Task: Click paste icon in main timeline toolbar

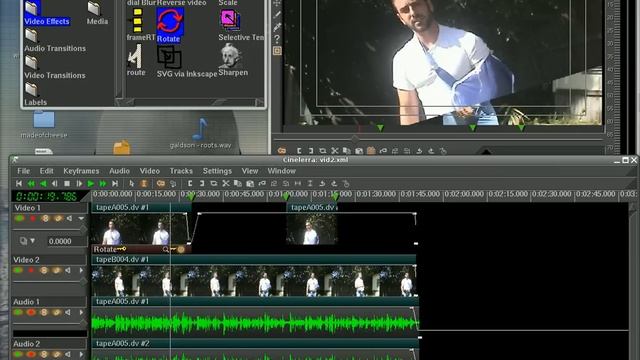Action: click(x=250, y=184)
